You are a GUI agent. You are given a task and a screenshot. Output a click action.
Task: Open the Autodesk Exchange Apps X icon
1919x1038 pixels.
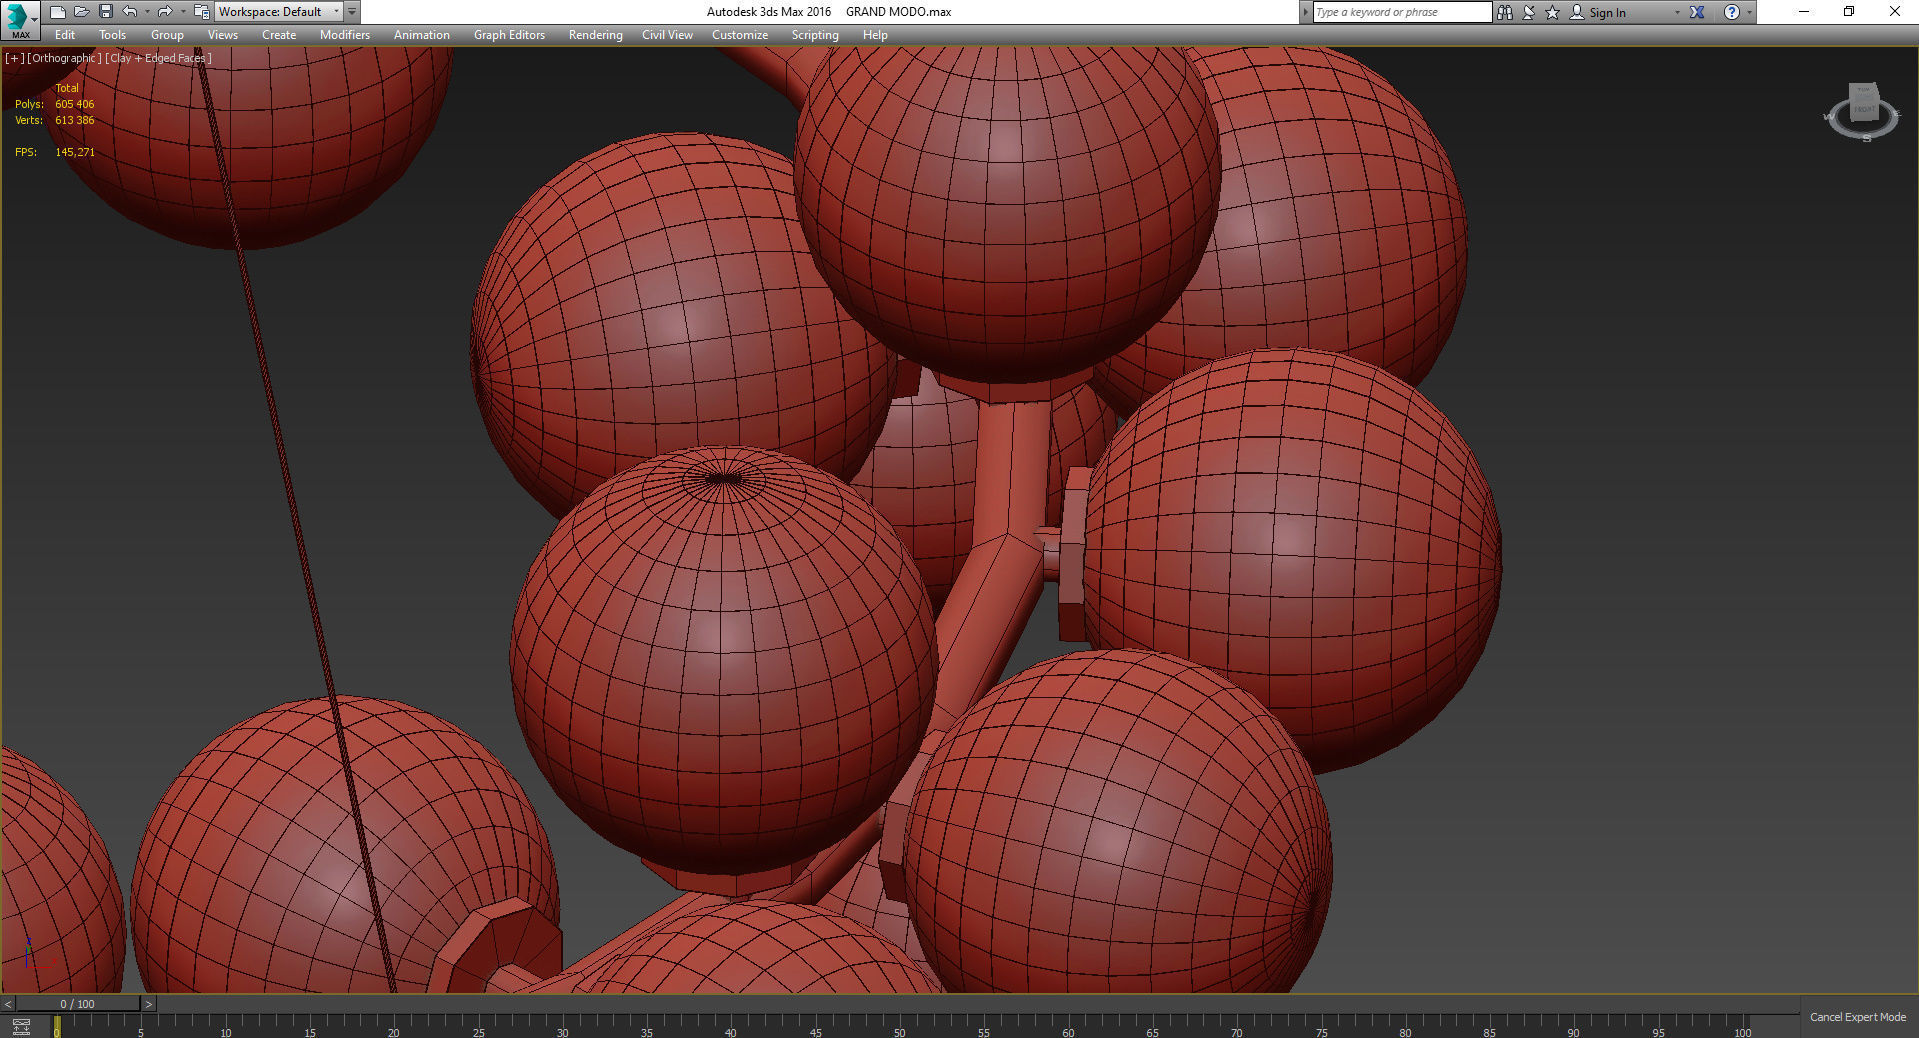click(x=1697, y=12)
